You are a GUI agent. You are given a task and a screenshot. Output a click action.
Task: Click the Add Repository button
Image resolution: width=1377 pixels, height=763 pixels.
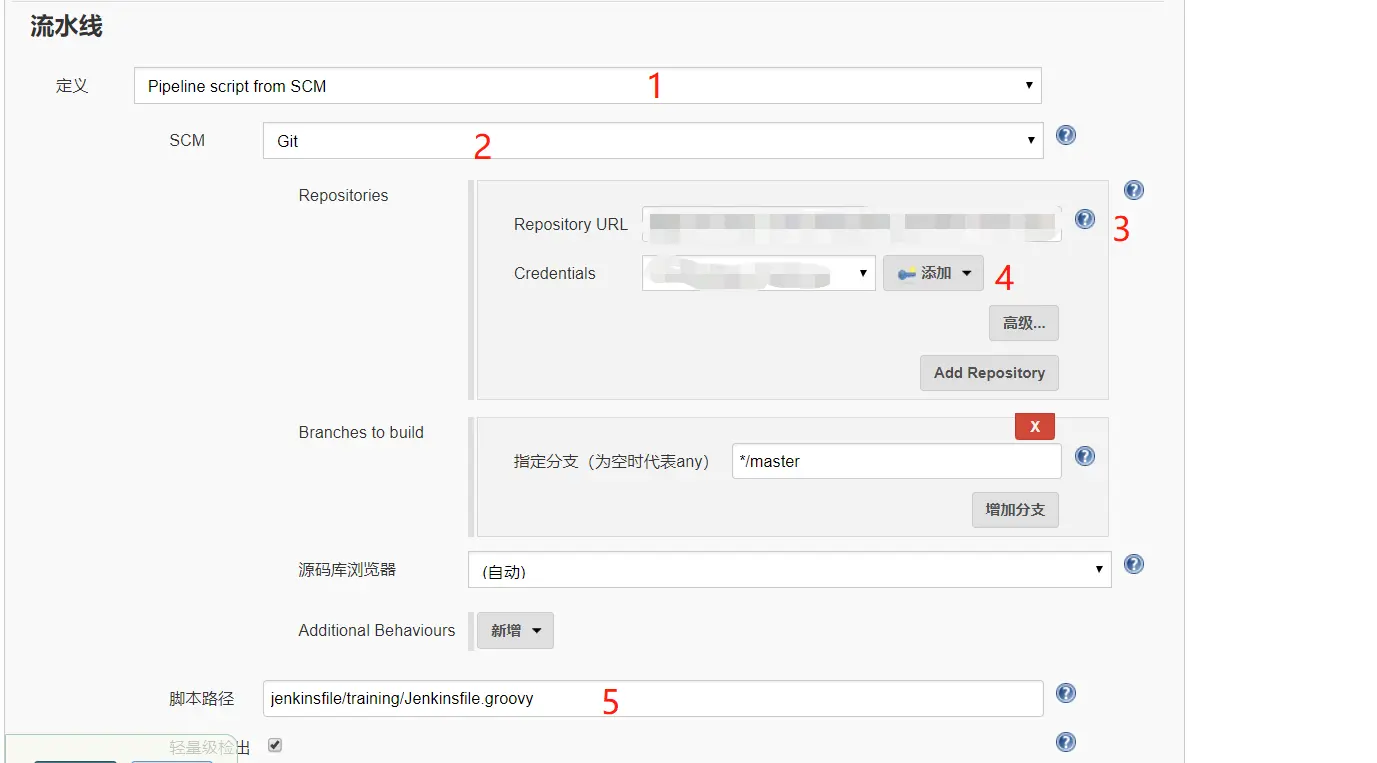pos(989,373)
